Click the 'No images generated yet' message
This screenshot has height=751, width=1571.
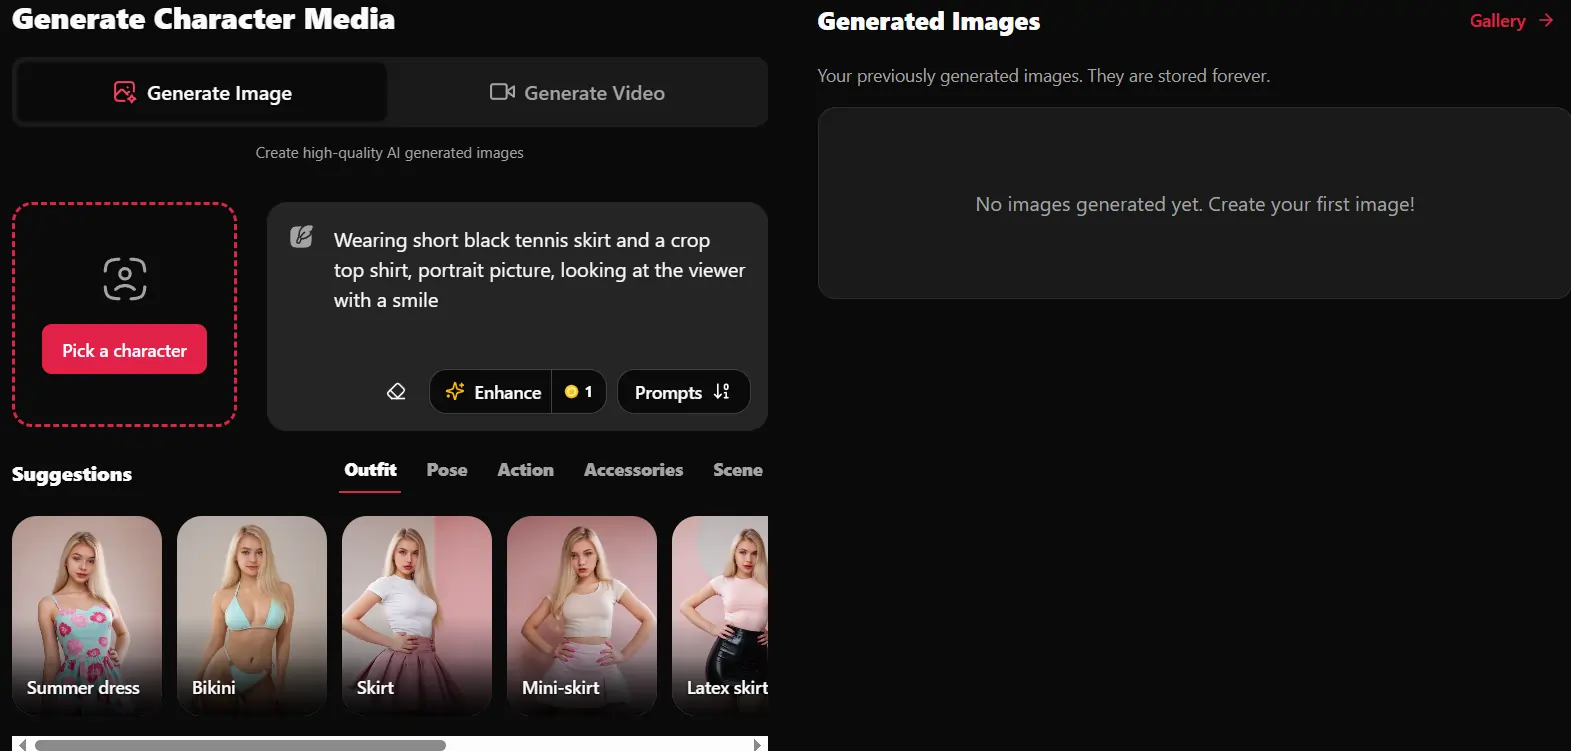coord(1195,204)
